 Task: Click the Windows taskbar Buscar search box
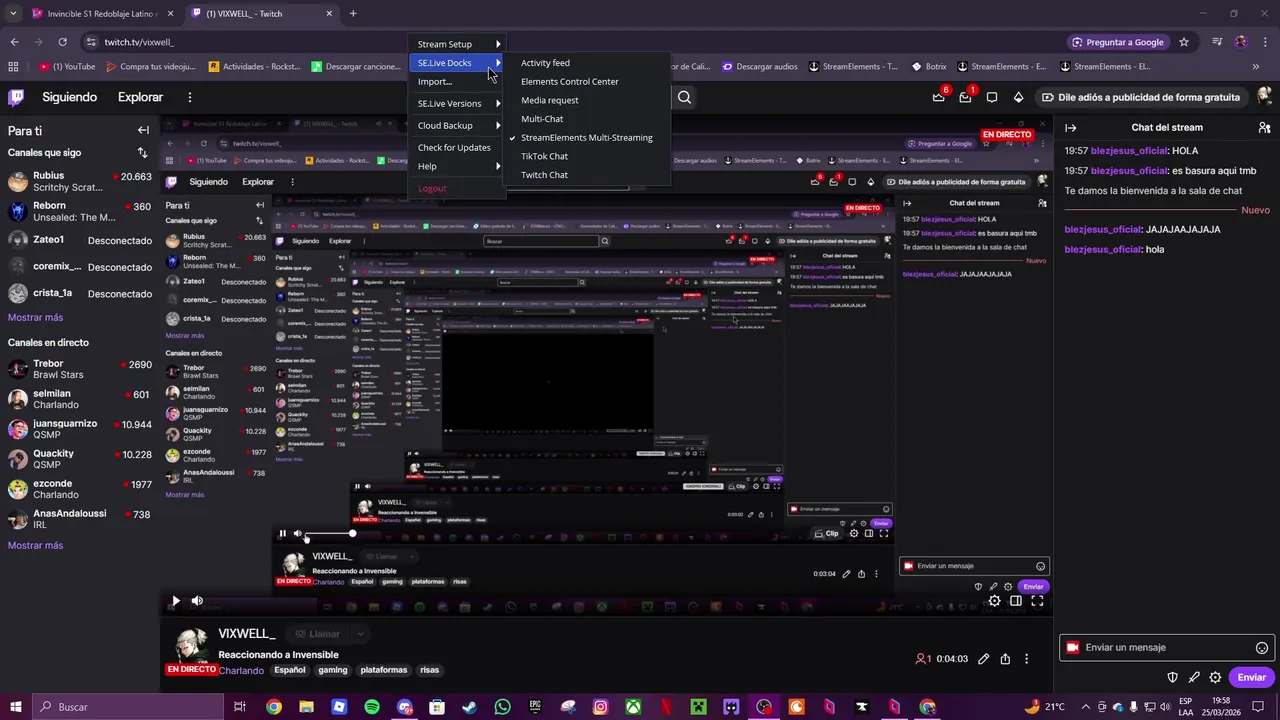tap(127, 707)
